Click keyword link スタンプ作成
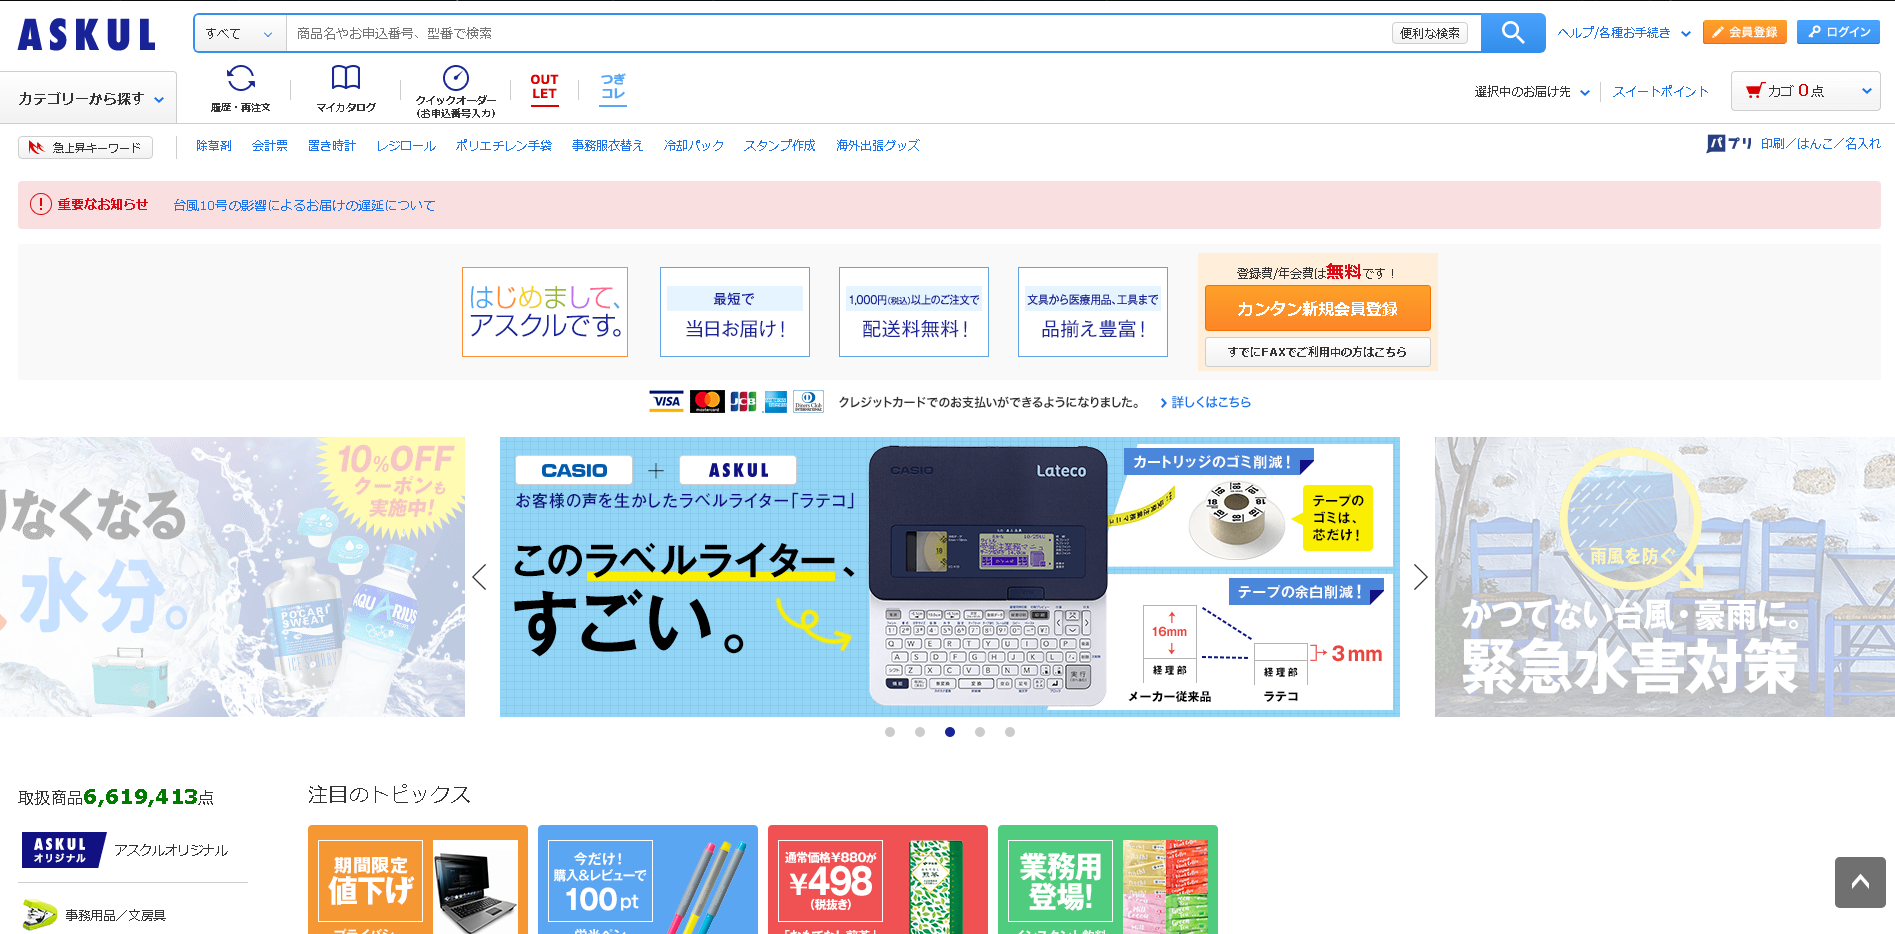This screenshot has height=934, width=1895. point(780,145)
